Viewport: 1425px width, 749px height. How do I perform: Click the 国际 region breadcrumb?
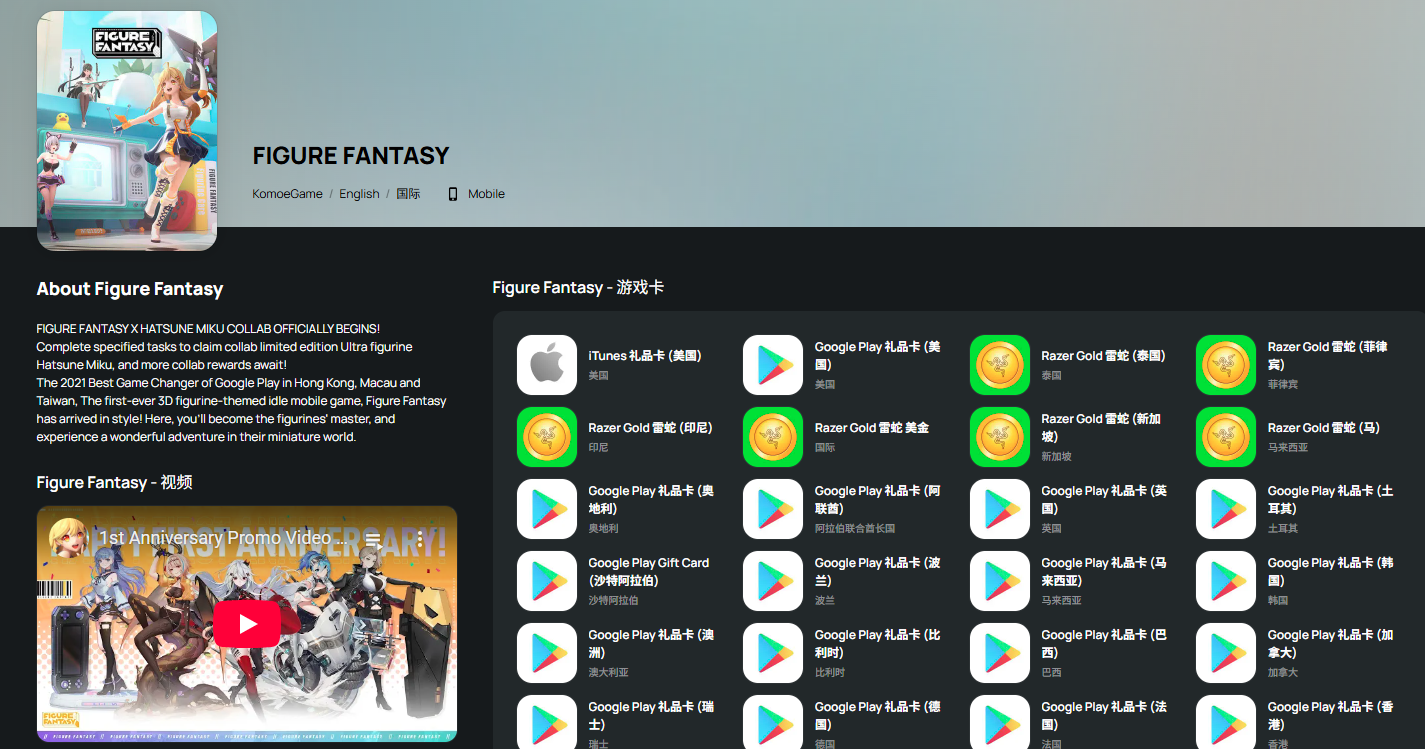408,194
